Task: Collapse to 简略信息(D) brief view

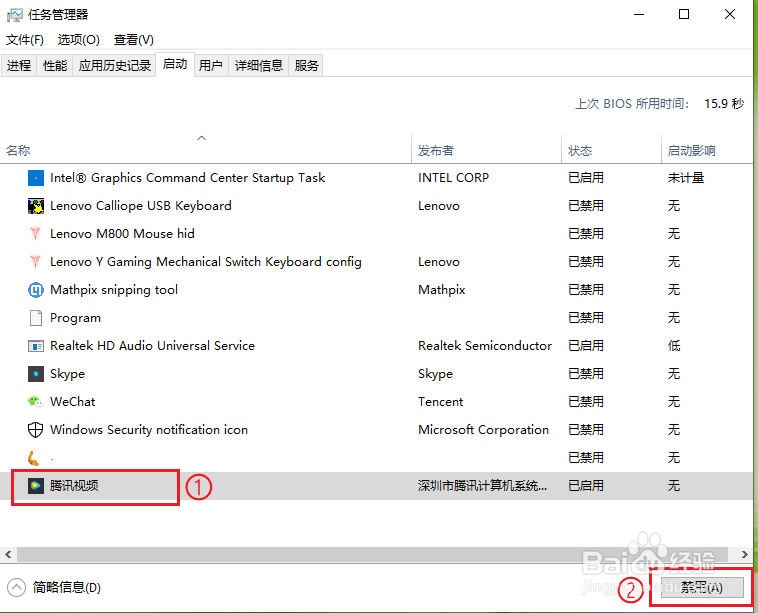Action: [x=54, y=588]
